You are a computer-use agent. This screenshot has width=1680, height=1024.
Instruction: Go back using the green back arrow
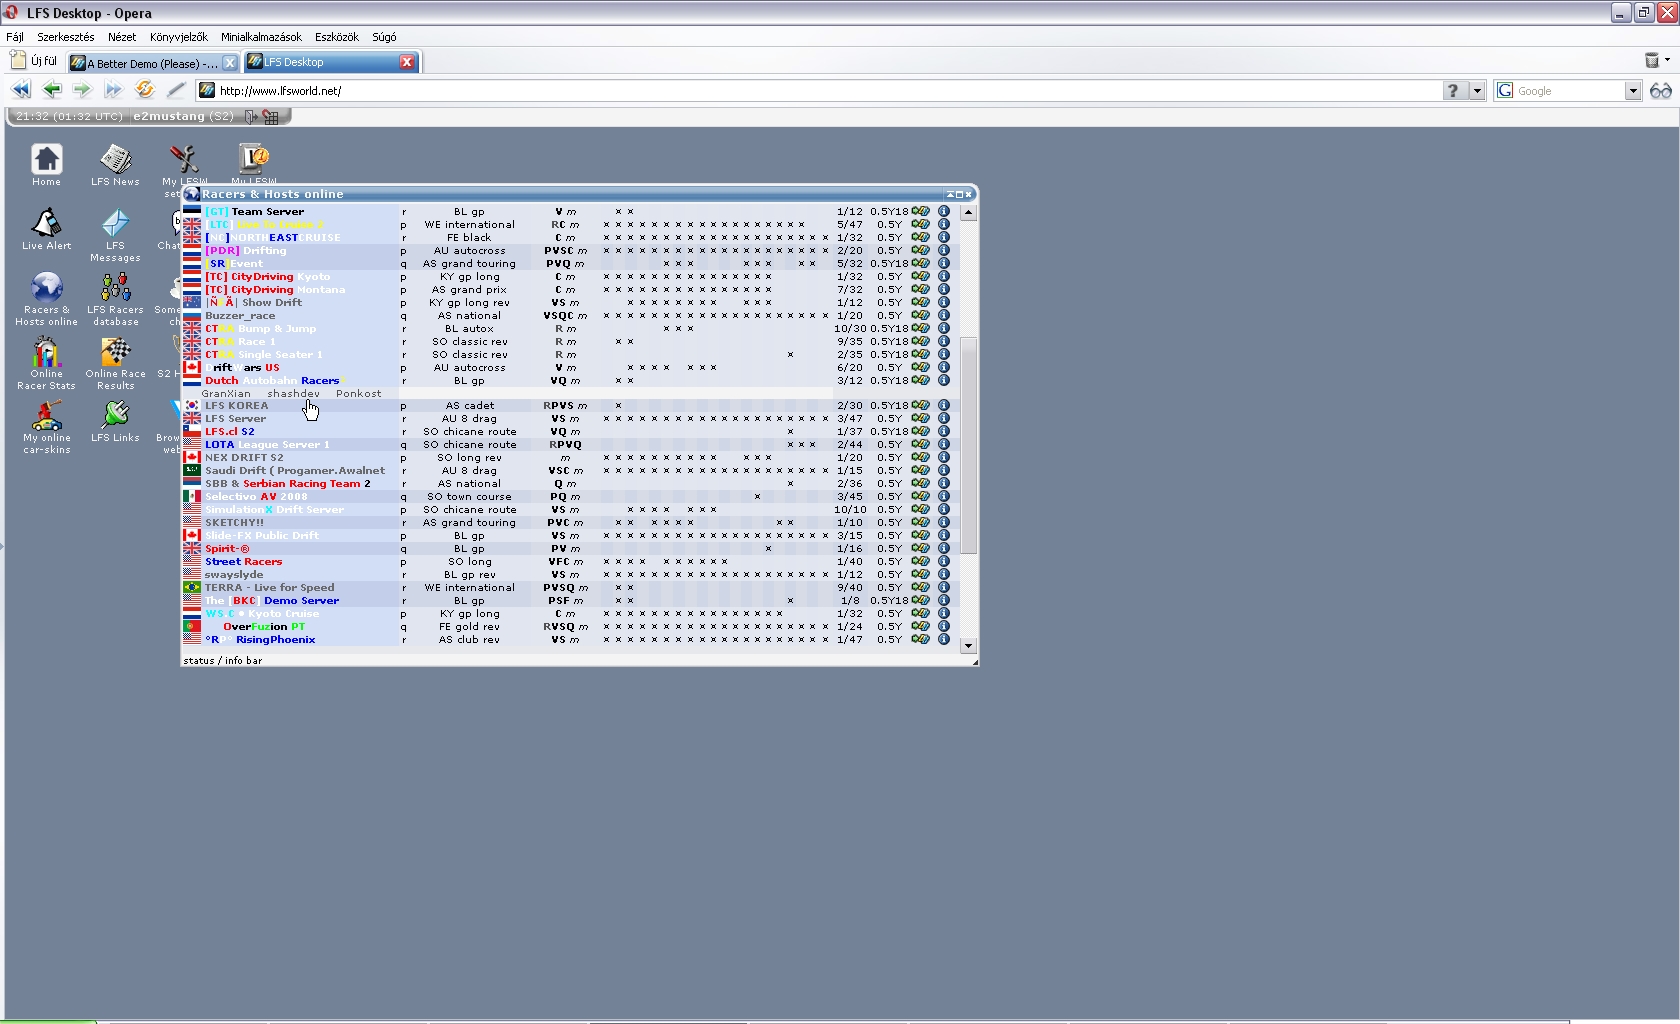coord(52,90)
